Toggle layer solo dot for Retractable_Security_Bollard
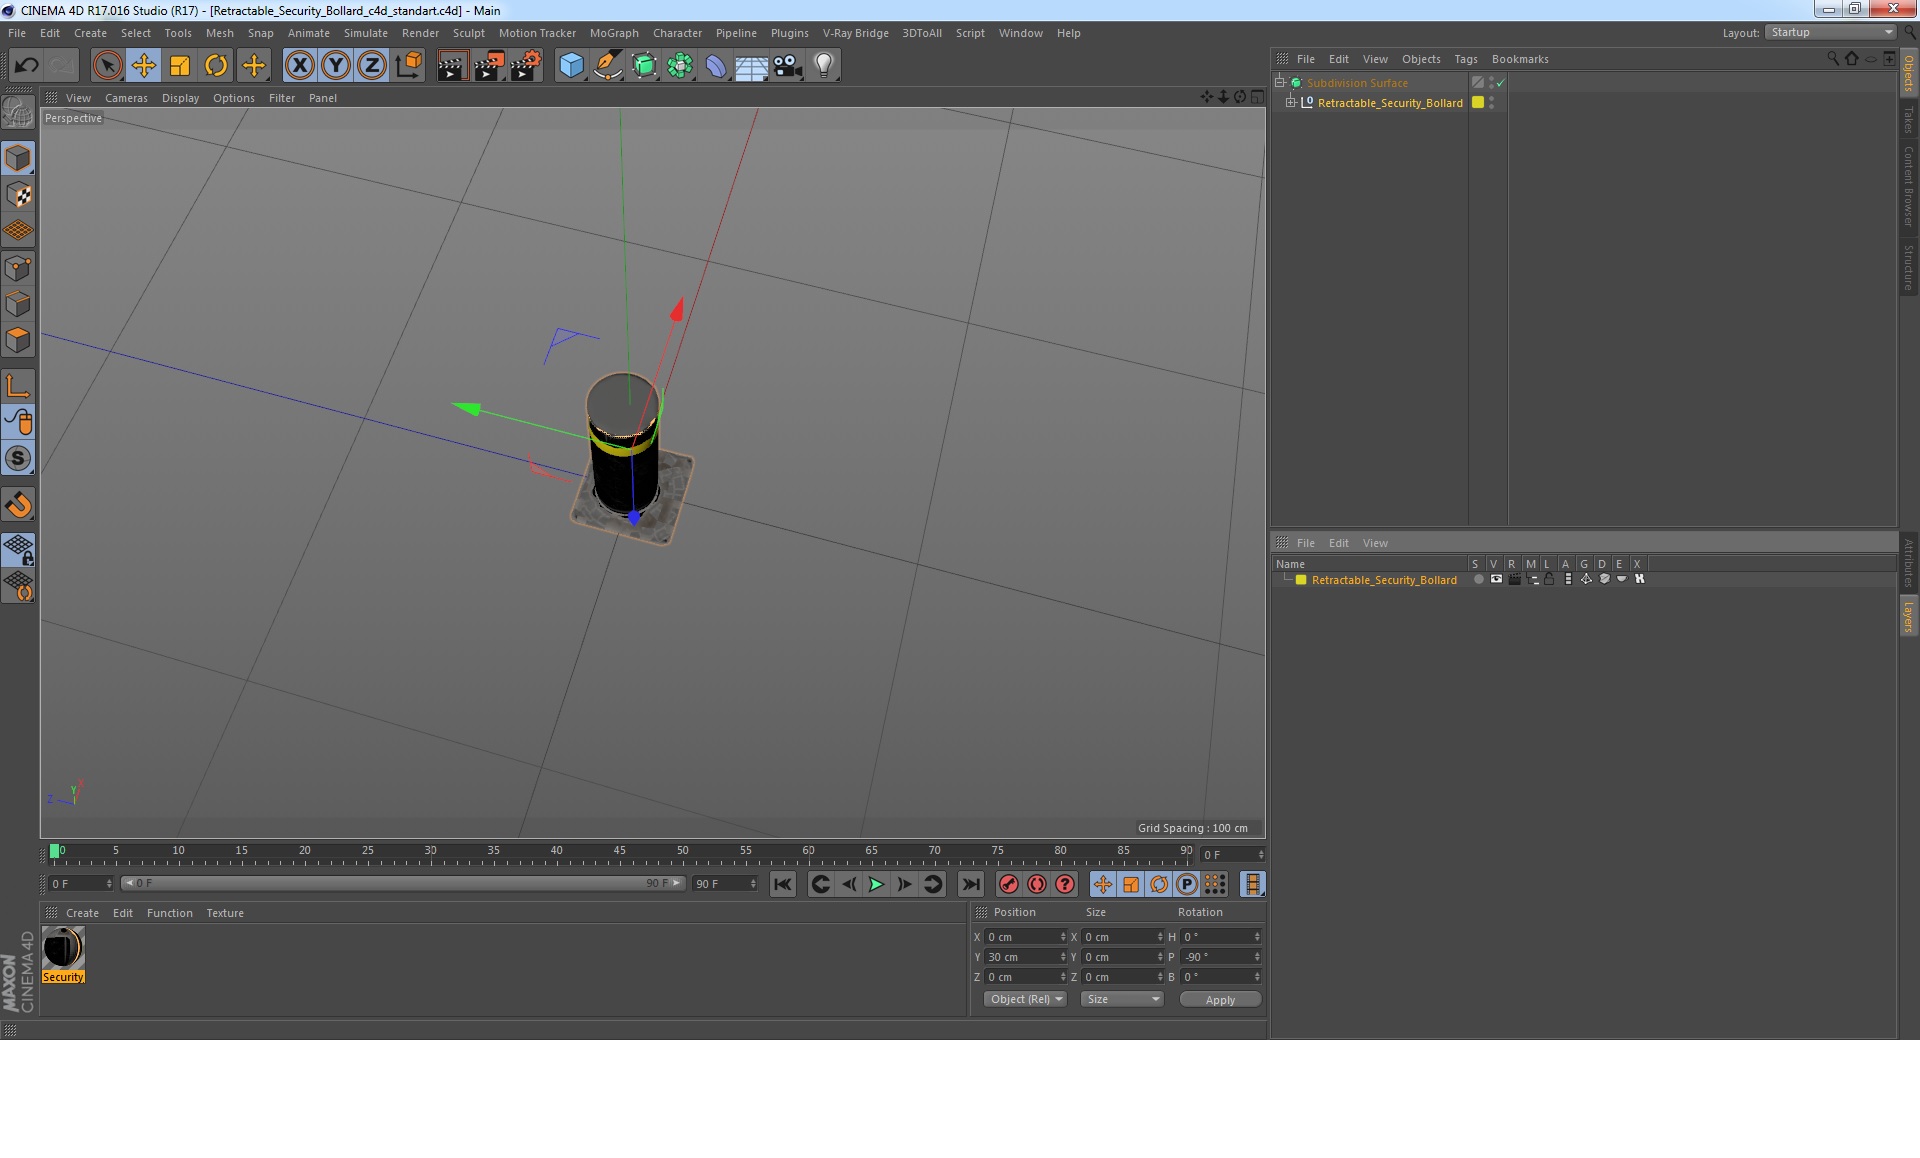 point(1478,579)
